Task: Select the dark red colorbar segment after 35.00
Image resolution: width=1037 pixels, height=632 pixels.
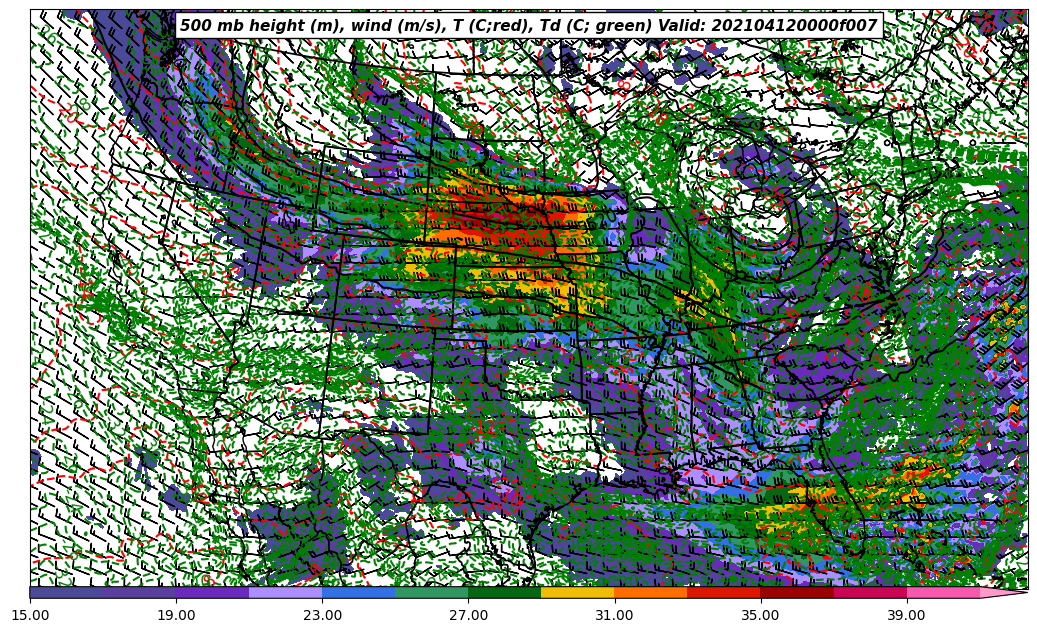Action: coord(796,592)
